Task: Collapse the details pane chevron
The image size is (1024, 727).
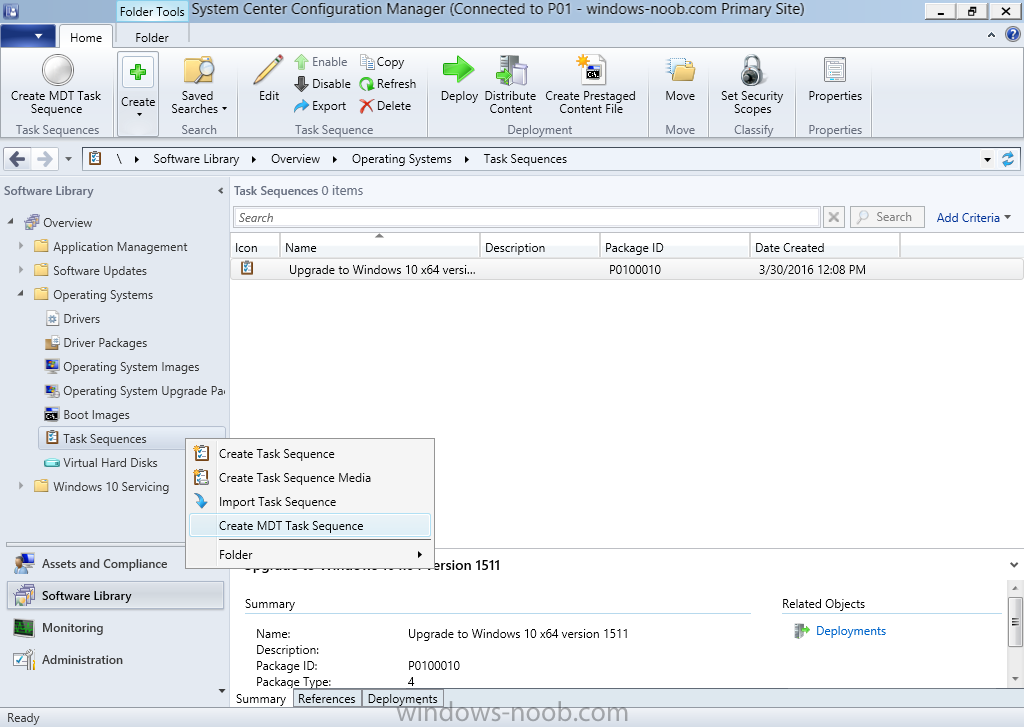Action: (x=1014, y=565)
